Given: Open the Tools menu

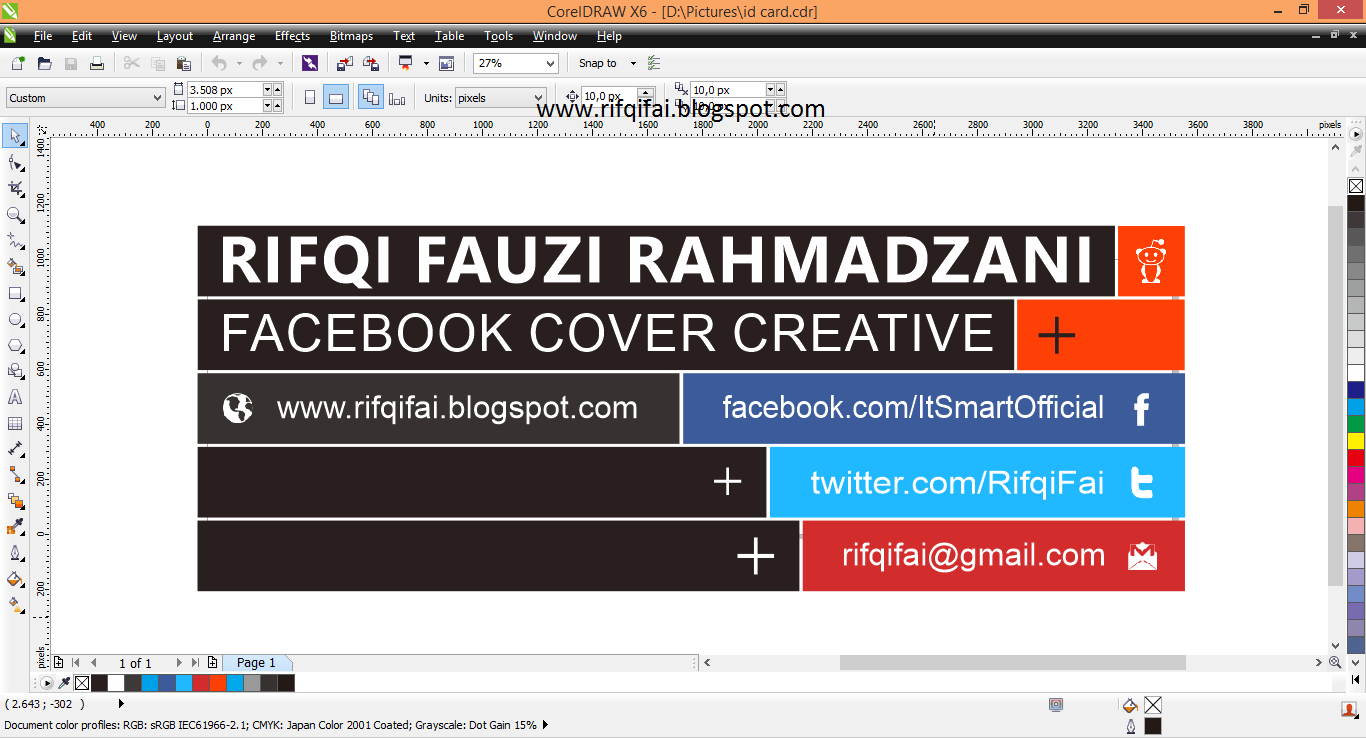Looking at the screenshot, I should click(498, 36).
